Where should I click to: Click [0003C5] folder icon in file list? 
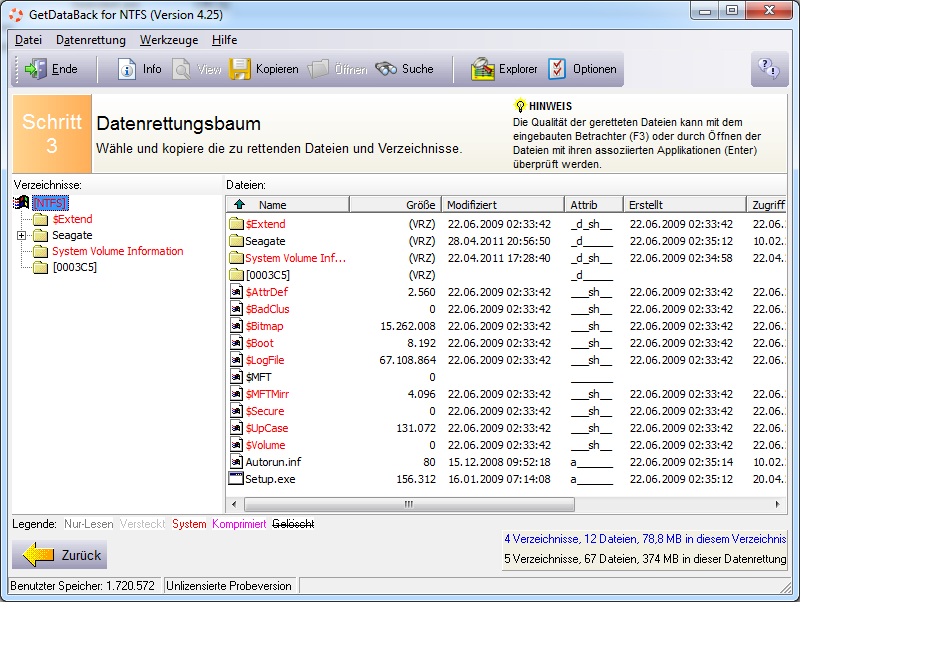(237, 275)
